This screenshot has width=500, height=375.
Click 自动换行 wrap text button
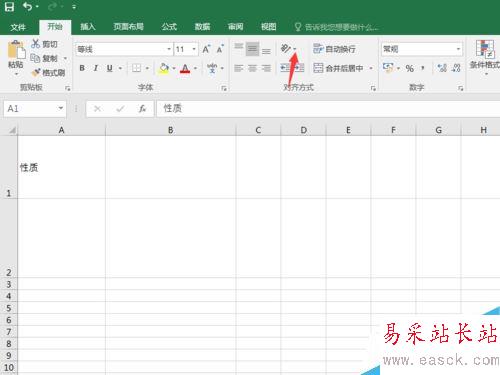(x=334, y=49)
